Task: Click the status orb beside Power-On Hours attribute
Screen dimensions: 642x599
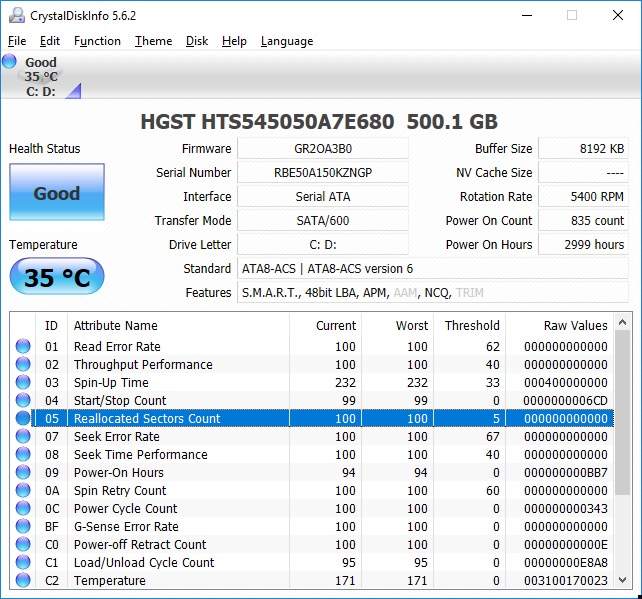Action: (x=22, y=473)
